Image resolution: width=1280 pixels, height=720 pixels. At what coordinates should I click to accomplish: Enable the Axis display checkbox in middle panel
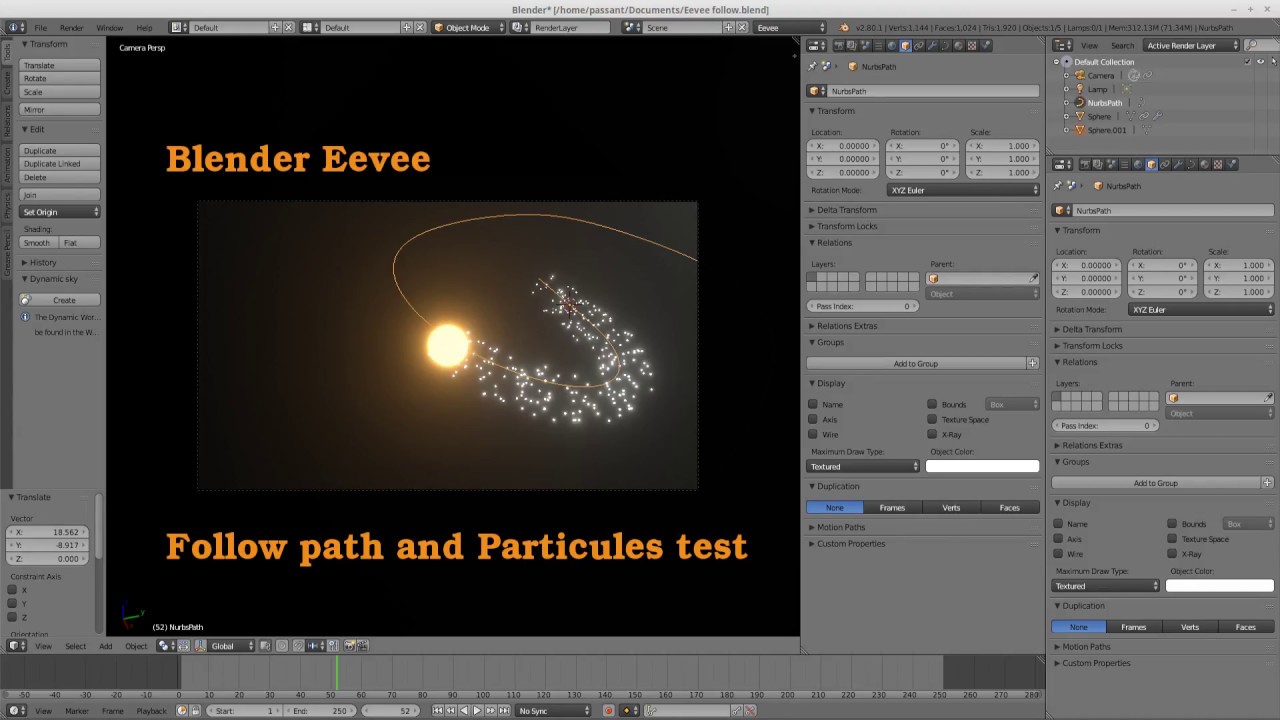click(x=813, y=419)
